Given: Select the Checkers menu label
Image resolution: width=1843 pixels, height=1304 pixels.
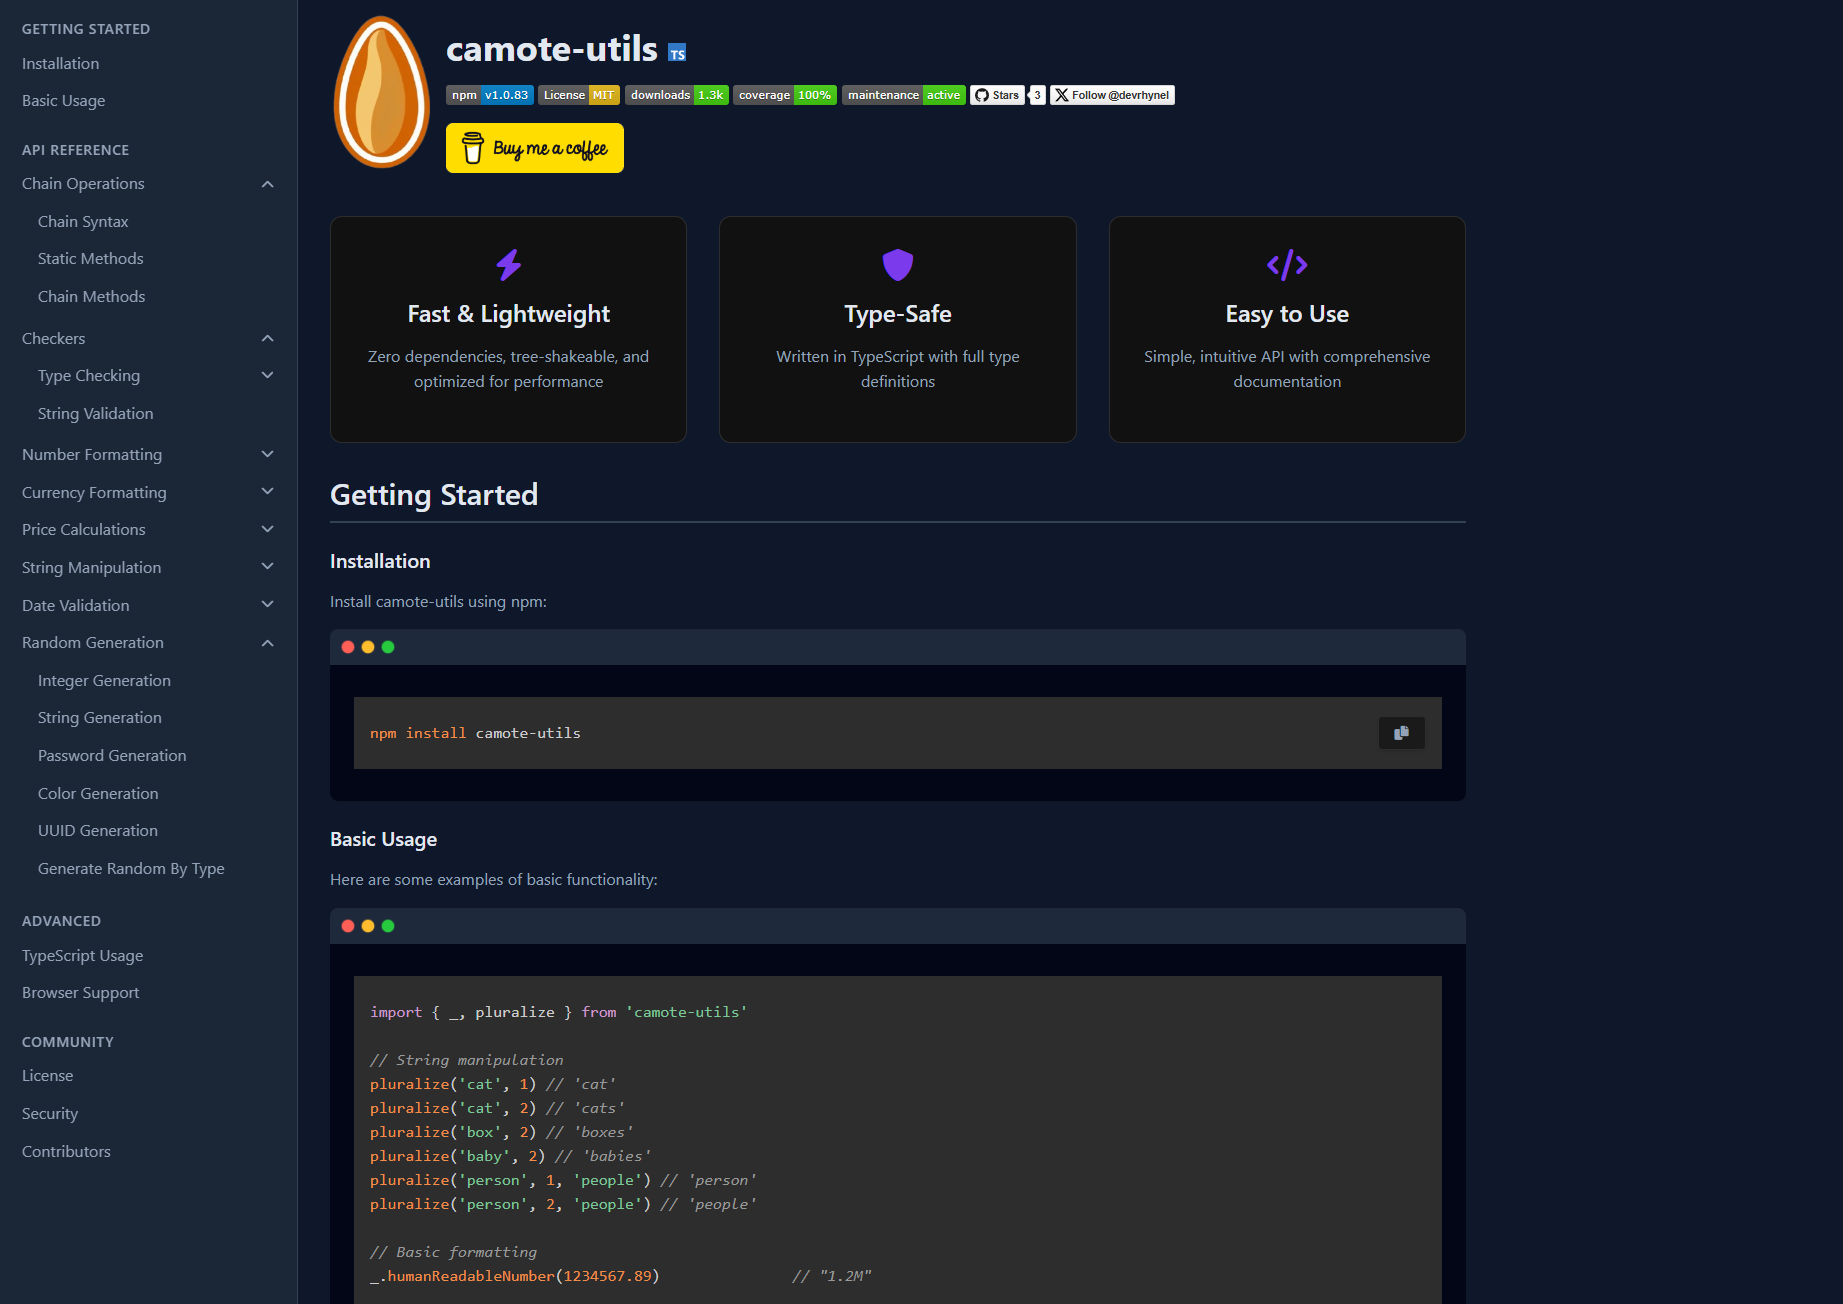Looking at the screenshot, I should click(x=54, y=339).
